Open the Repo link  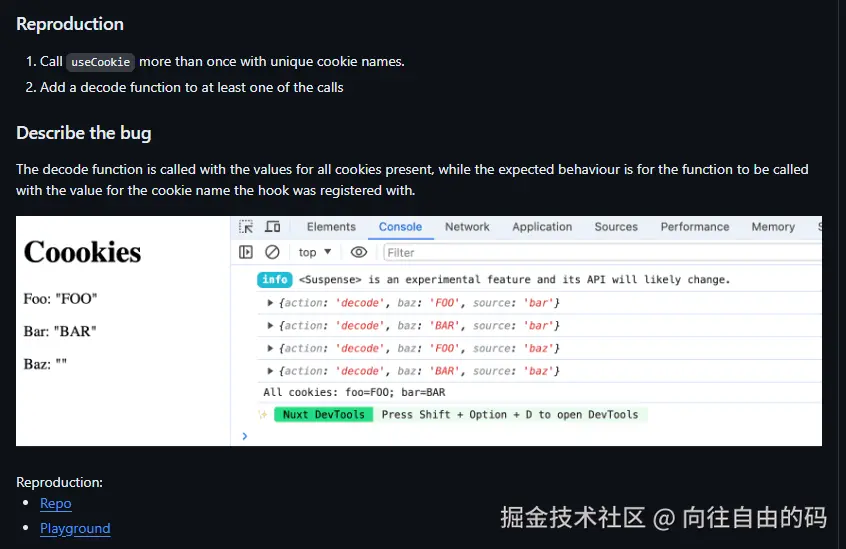point(56,503)
